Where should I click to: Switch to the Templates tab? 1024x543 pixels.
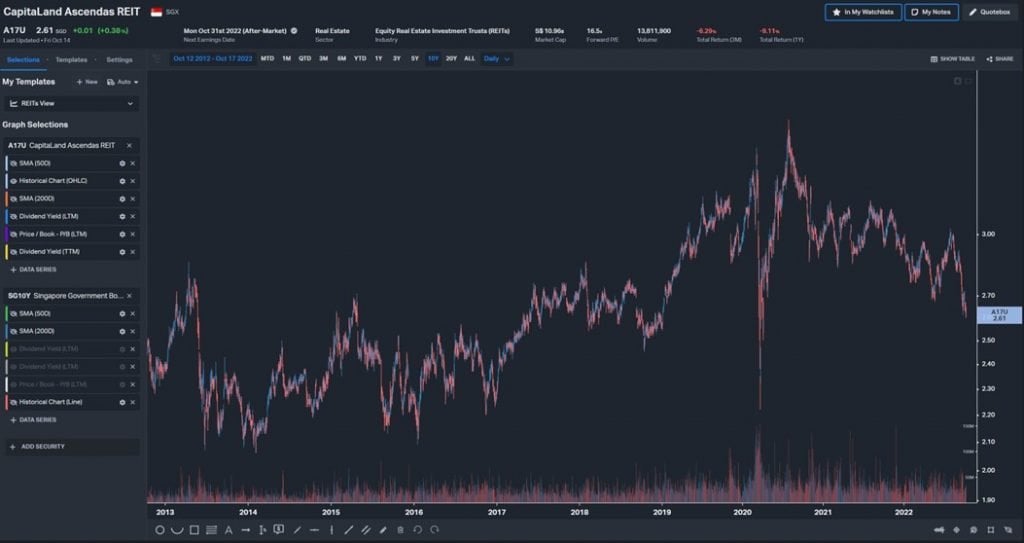(71, 59)
